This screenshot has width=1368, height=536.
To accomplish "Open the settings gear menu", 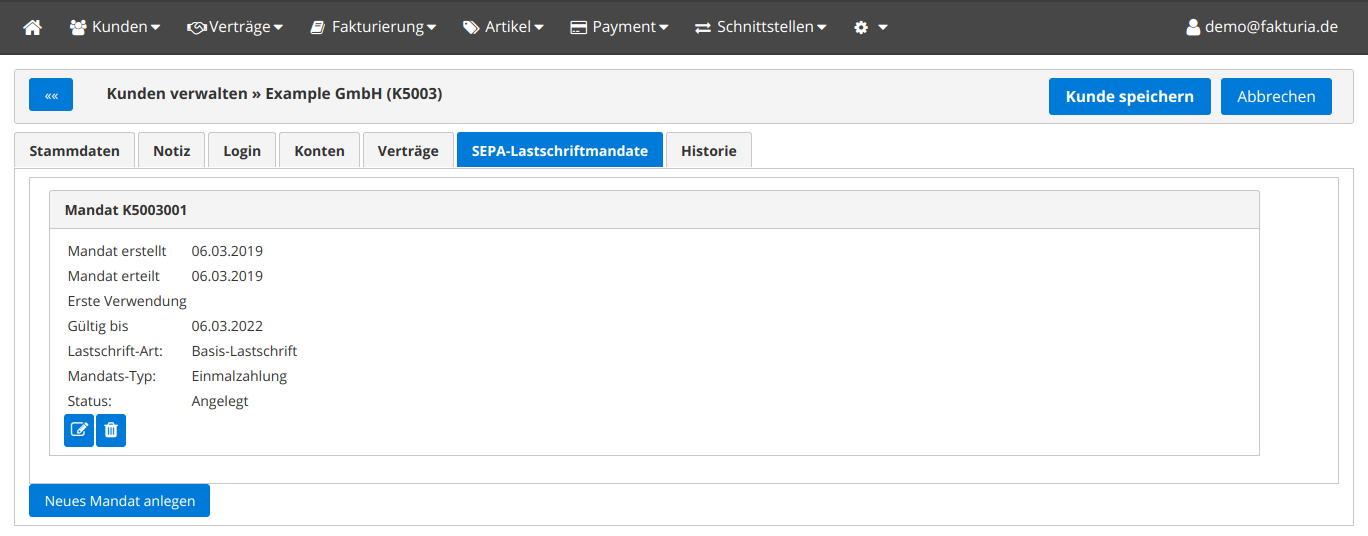I will click(x=870, y=27).
